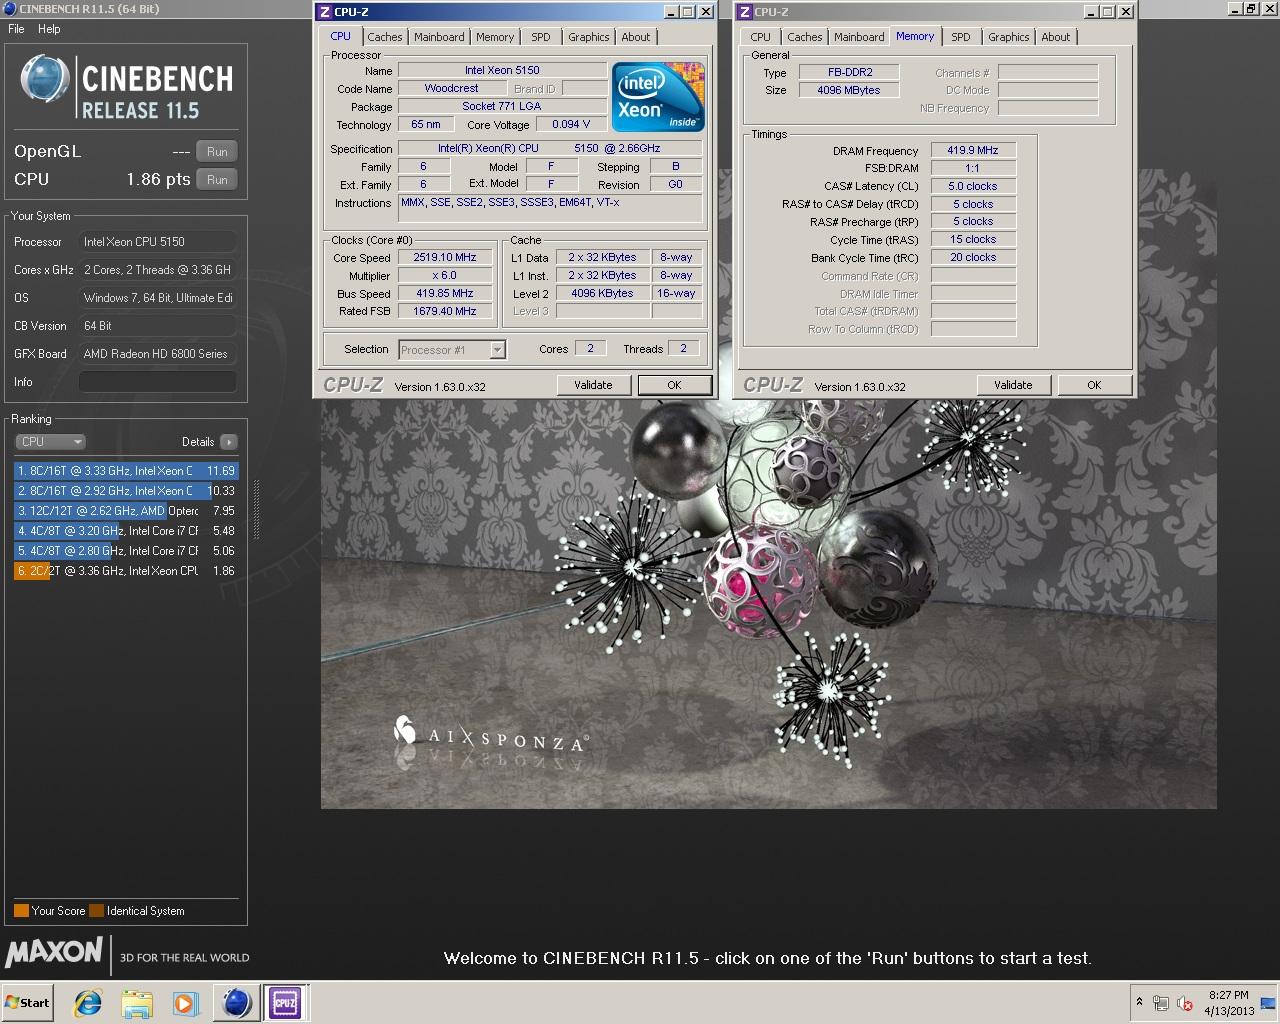1280x1024 pixels.
Task: Click Validate in left CPU-Z window
Action: (x=593, y=385)
